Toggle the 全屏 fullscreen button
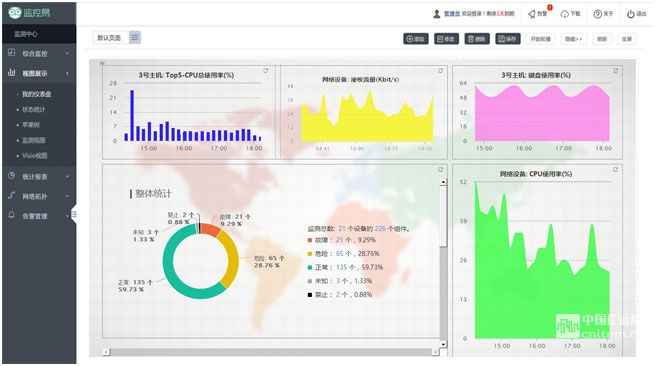Screen dimensions: 658x366 click(627, 39)
